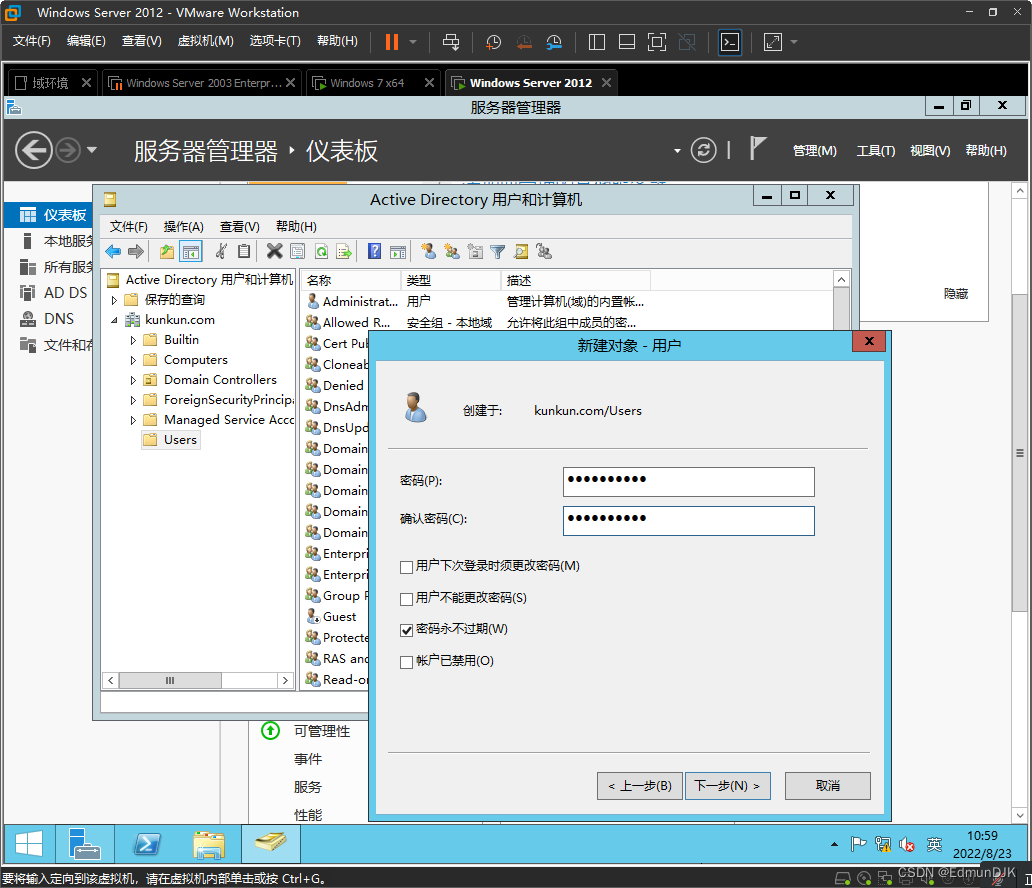This screenshot has width=1032, height=888.
Task: Switch to Windows Server 2003 Enterprise tab
Action: point(201,82)
